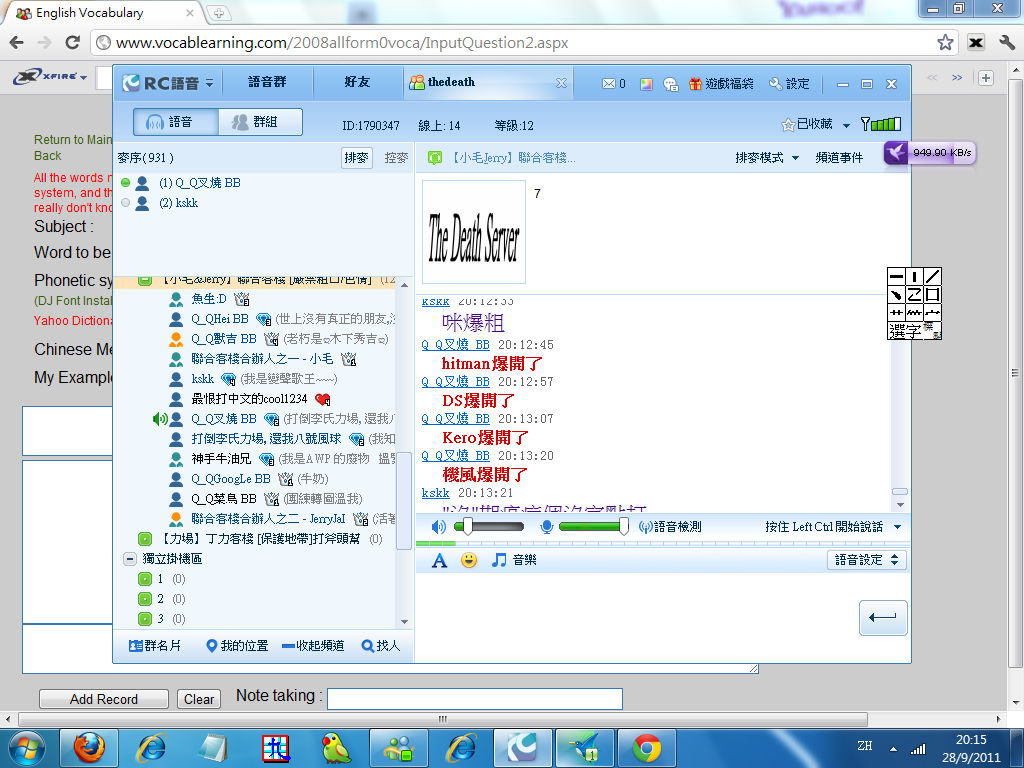This screenshot has width=1024, height=768.
Task: Click The Death Server logo thumbnail
Action: click(474, 232)
